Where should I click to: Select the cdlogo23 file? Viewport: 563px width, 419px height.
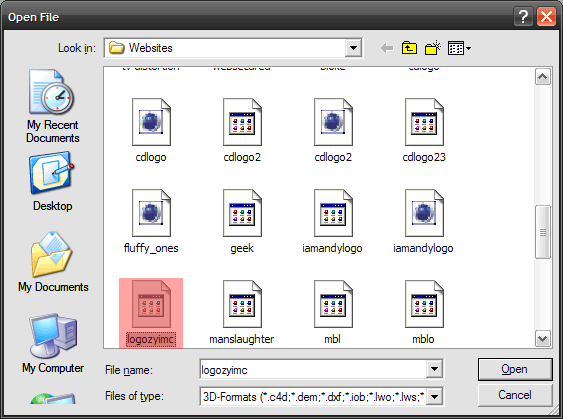pos(424,131)
